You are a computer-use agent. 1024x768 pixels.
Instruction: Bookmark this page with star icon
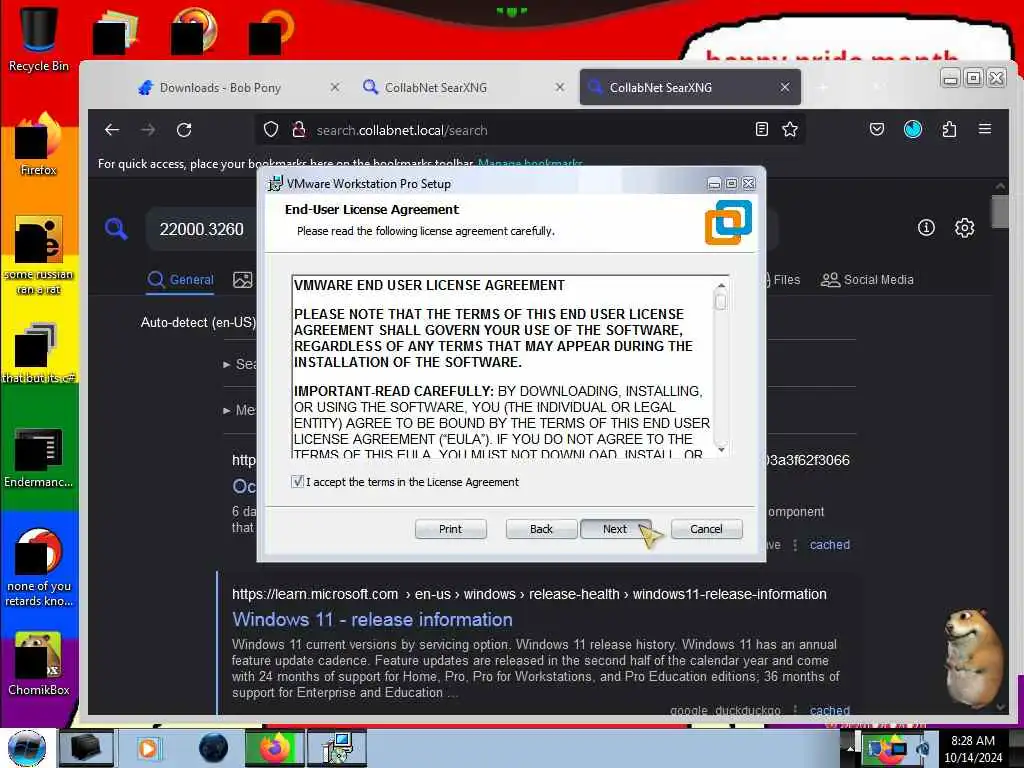coord(790,129)
